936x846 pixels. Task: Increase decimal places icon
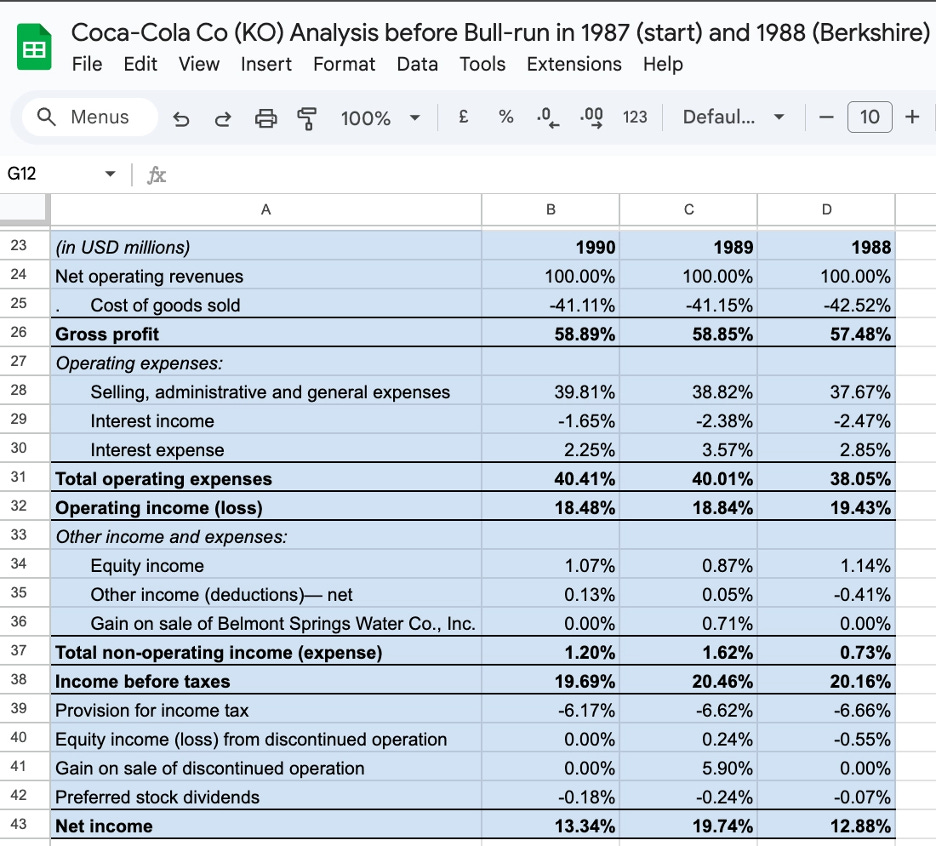pyautogui.click(x=592, y=117)
